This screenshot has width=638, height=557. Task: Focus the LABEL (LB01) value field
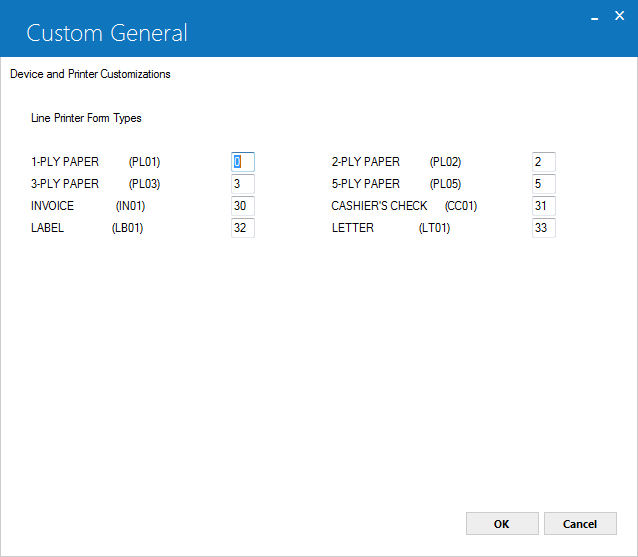tap(243, 228)
